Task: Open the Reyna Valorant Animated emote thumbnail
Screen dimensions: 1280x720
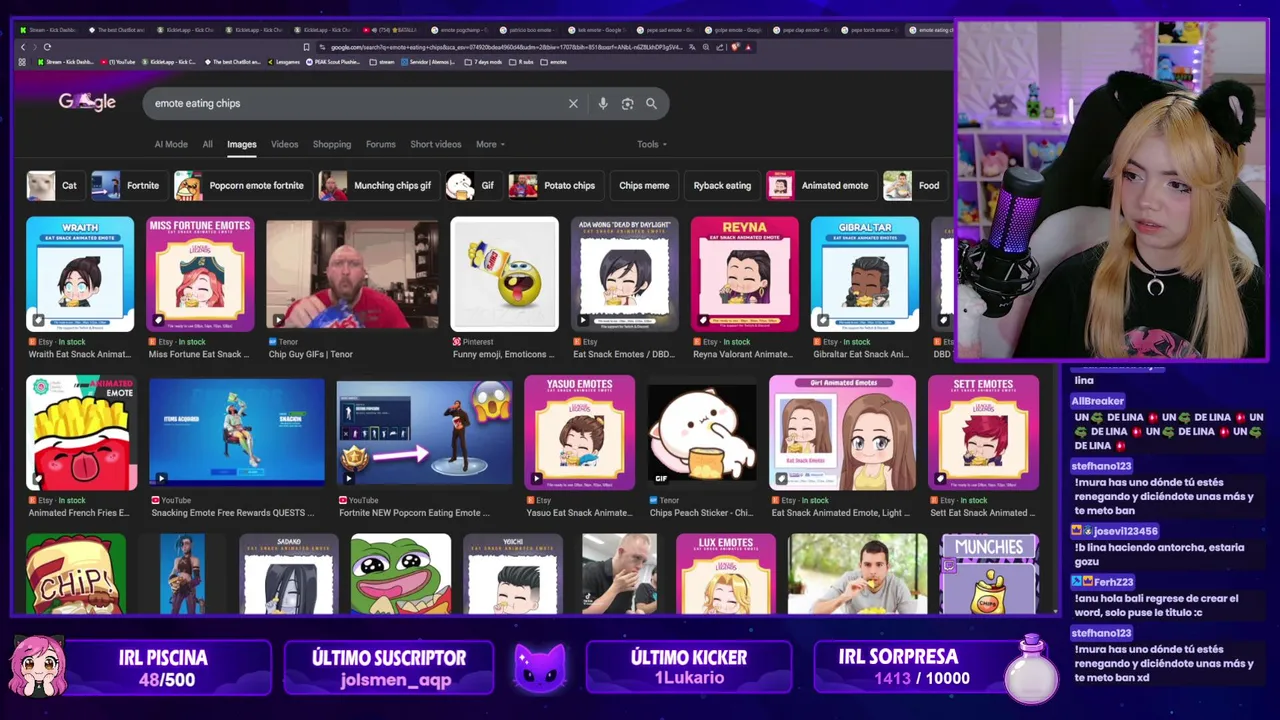Action: tap(744, 274)
